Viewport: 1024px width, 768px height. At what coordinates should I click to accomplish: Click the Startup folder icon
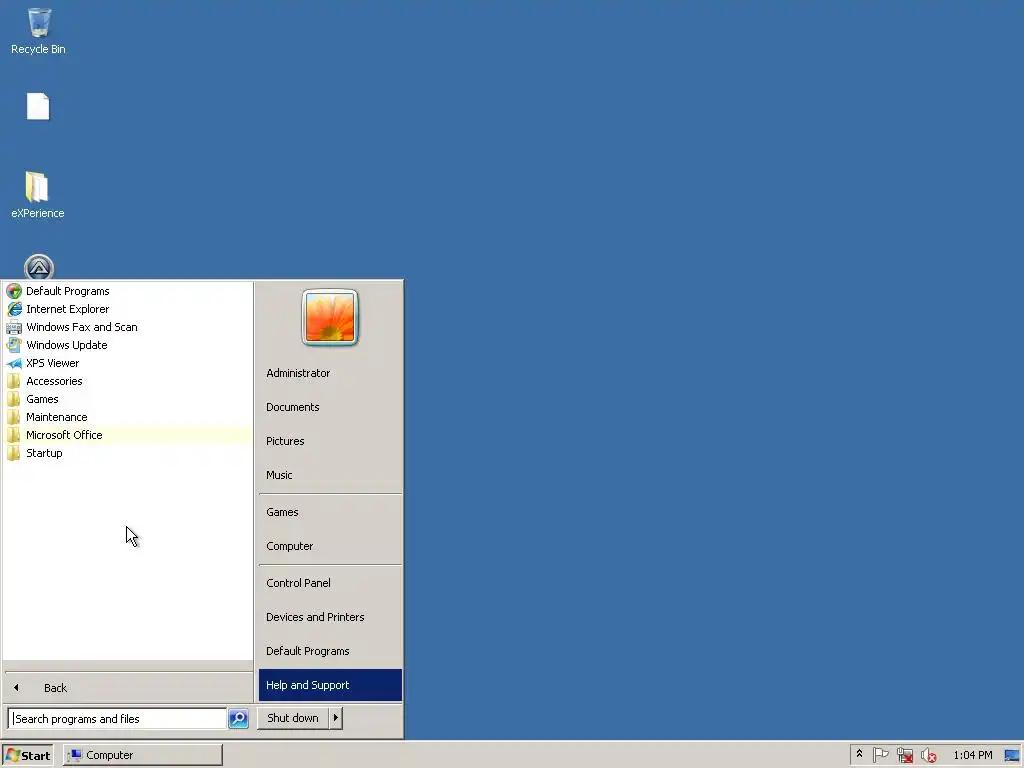coord(14,453)
